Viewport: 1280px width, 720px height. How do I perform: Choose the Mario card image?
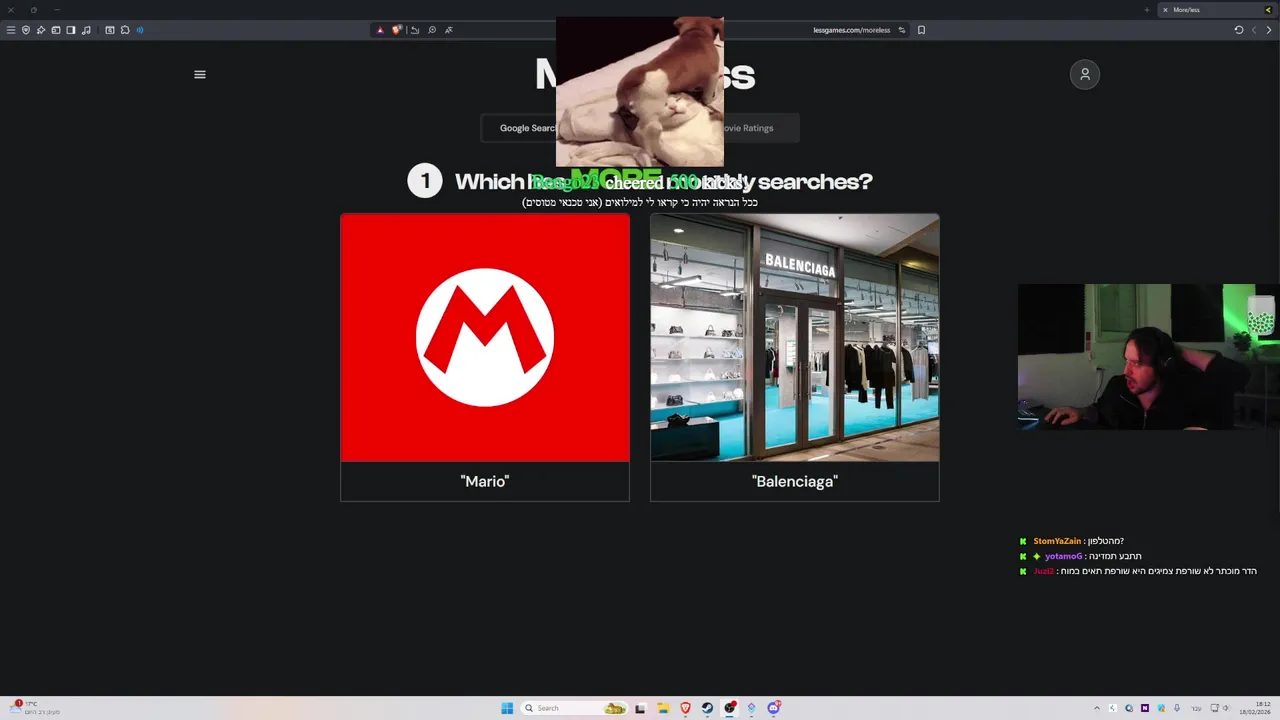pos(485,338)
